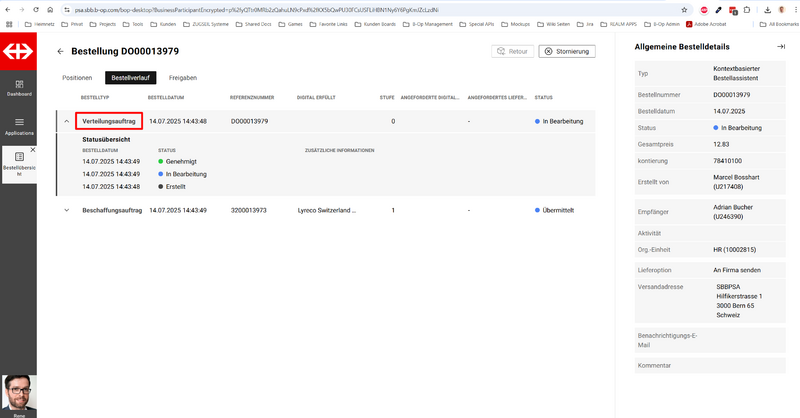Open the Dashboard from the sidebar
Viewport: 800px width, 418px height.
[19, 86]
